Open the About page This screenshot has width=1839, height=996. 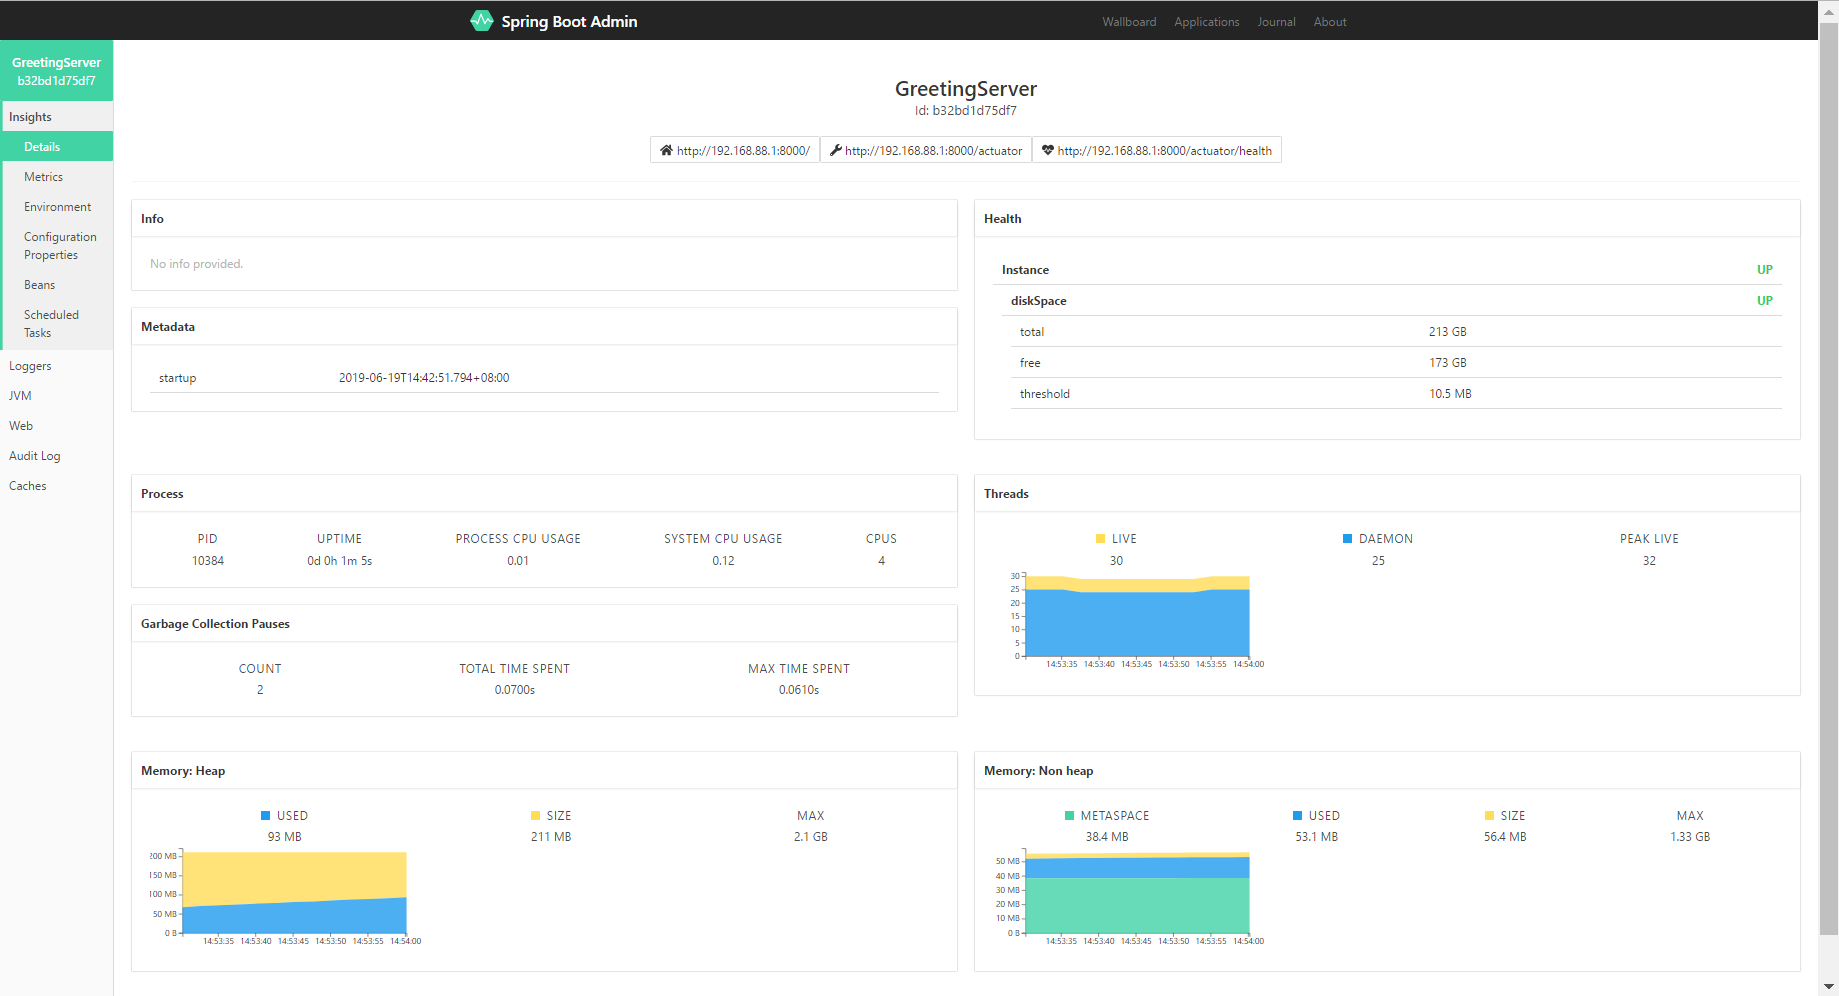1330,22
